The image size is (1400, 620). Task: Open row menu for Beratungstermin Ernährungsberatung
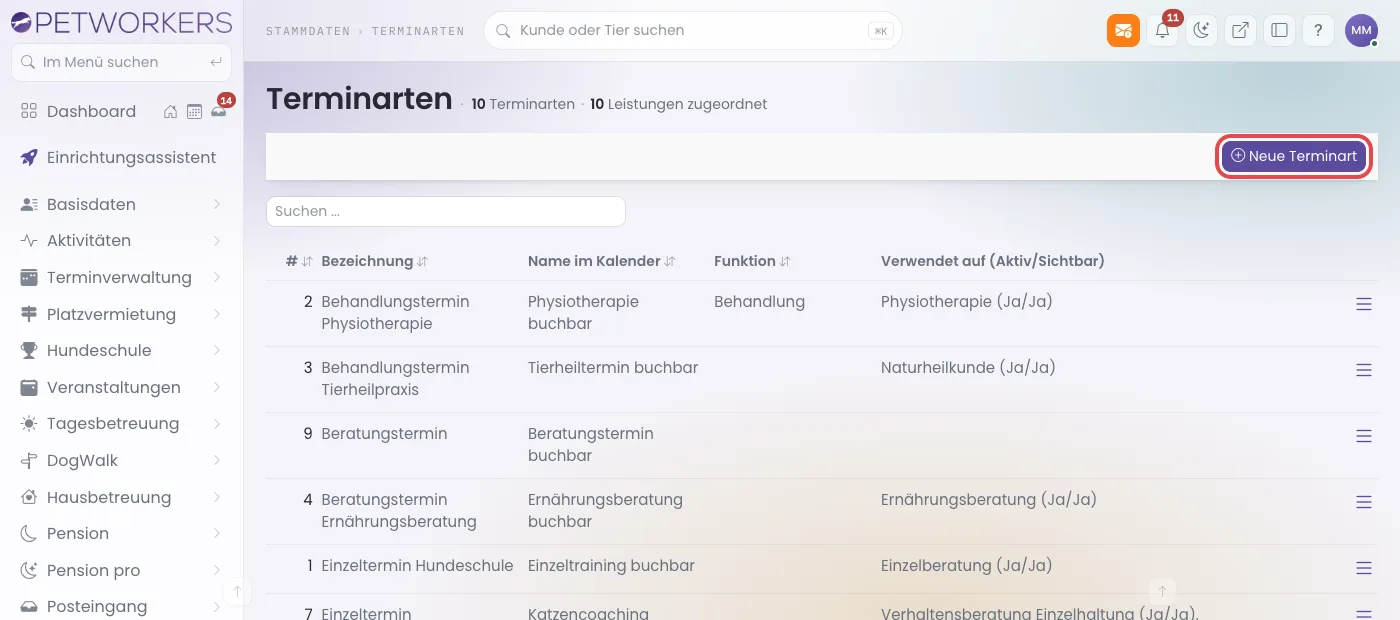pos(1363,502)
